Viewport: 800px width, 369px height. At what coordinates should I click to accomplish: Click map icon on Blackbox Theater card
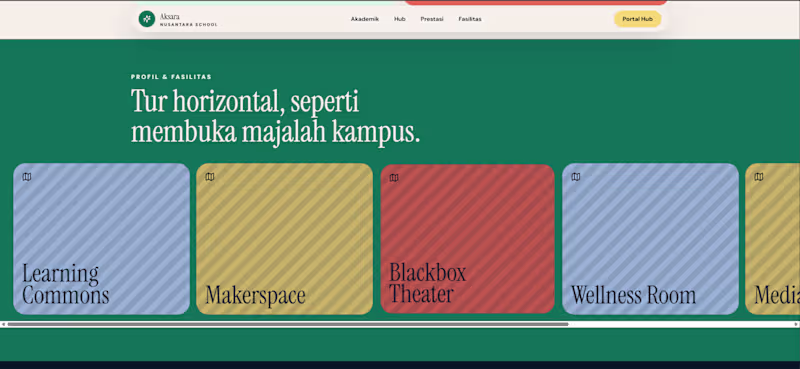pos(394,178)
